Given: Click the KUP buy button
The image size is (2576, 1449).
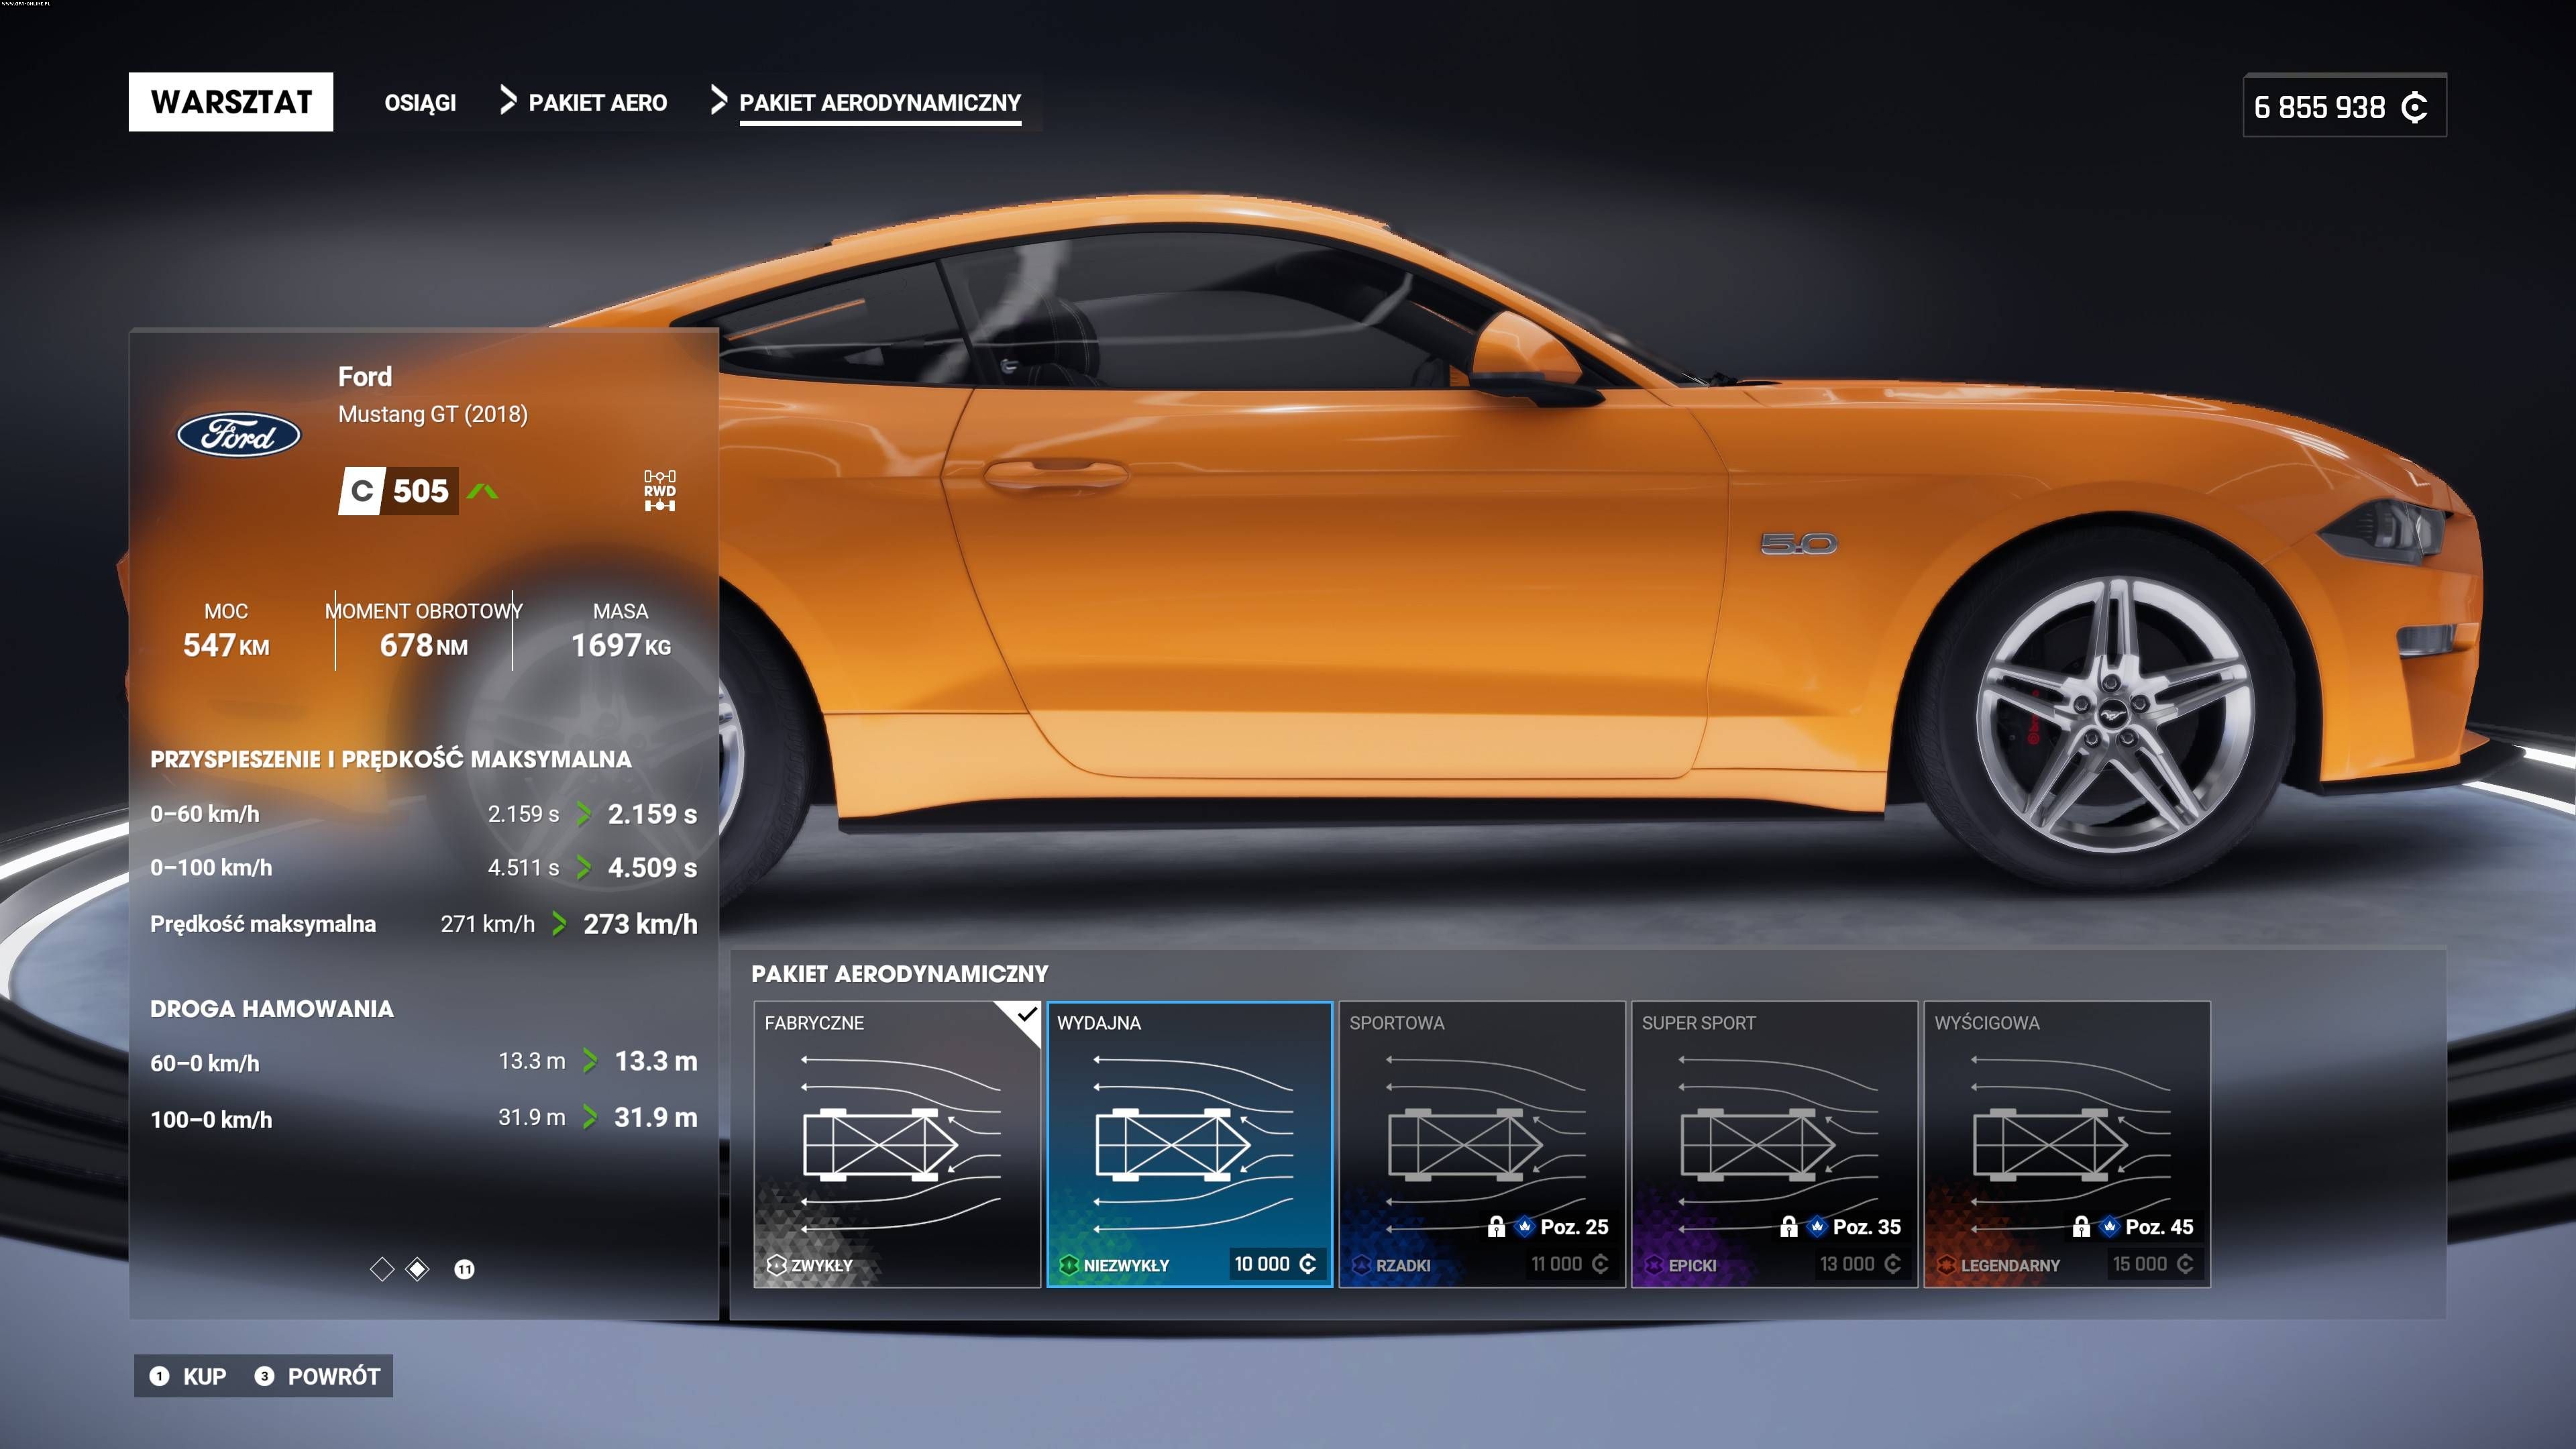Looking at the screenshot, I should 188,1376.
